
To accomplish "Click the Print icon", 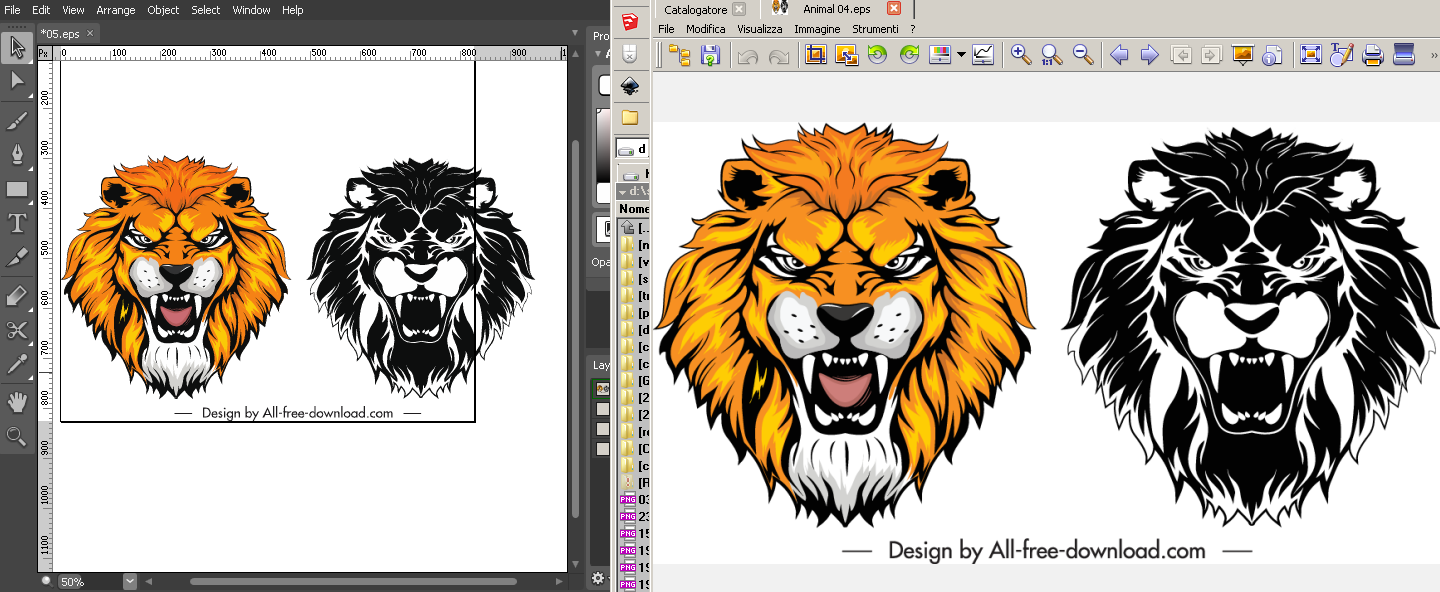I will (1373, 55).
